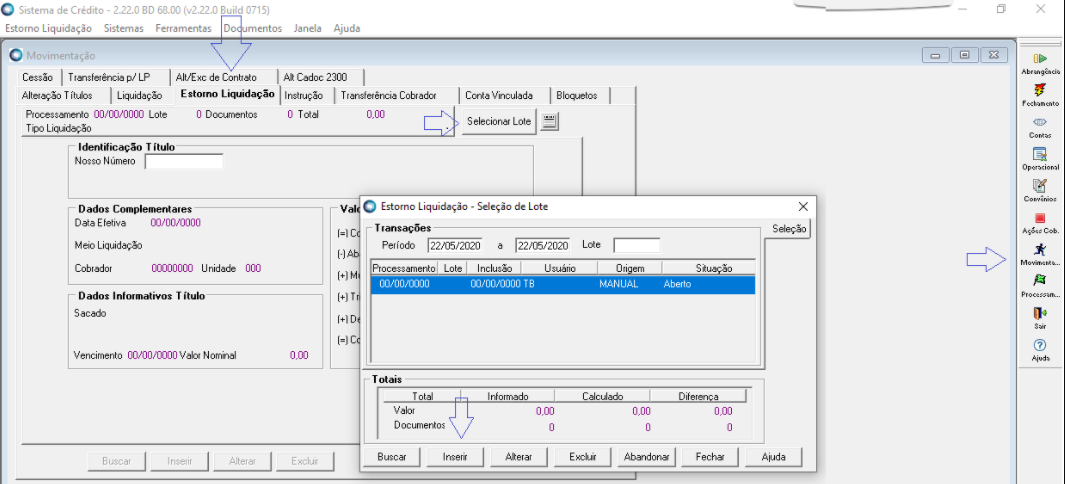Maximize the Movimentação inner window
Image resolution: width=1065 pixels, height=484 pixels.
pyautogui.click(x=964, y=56)
